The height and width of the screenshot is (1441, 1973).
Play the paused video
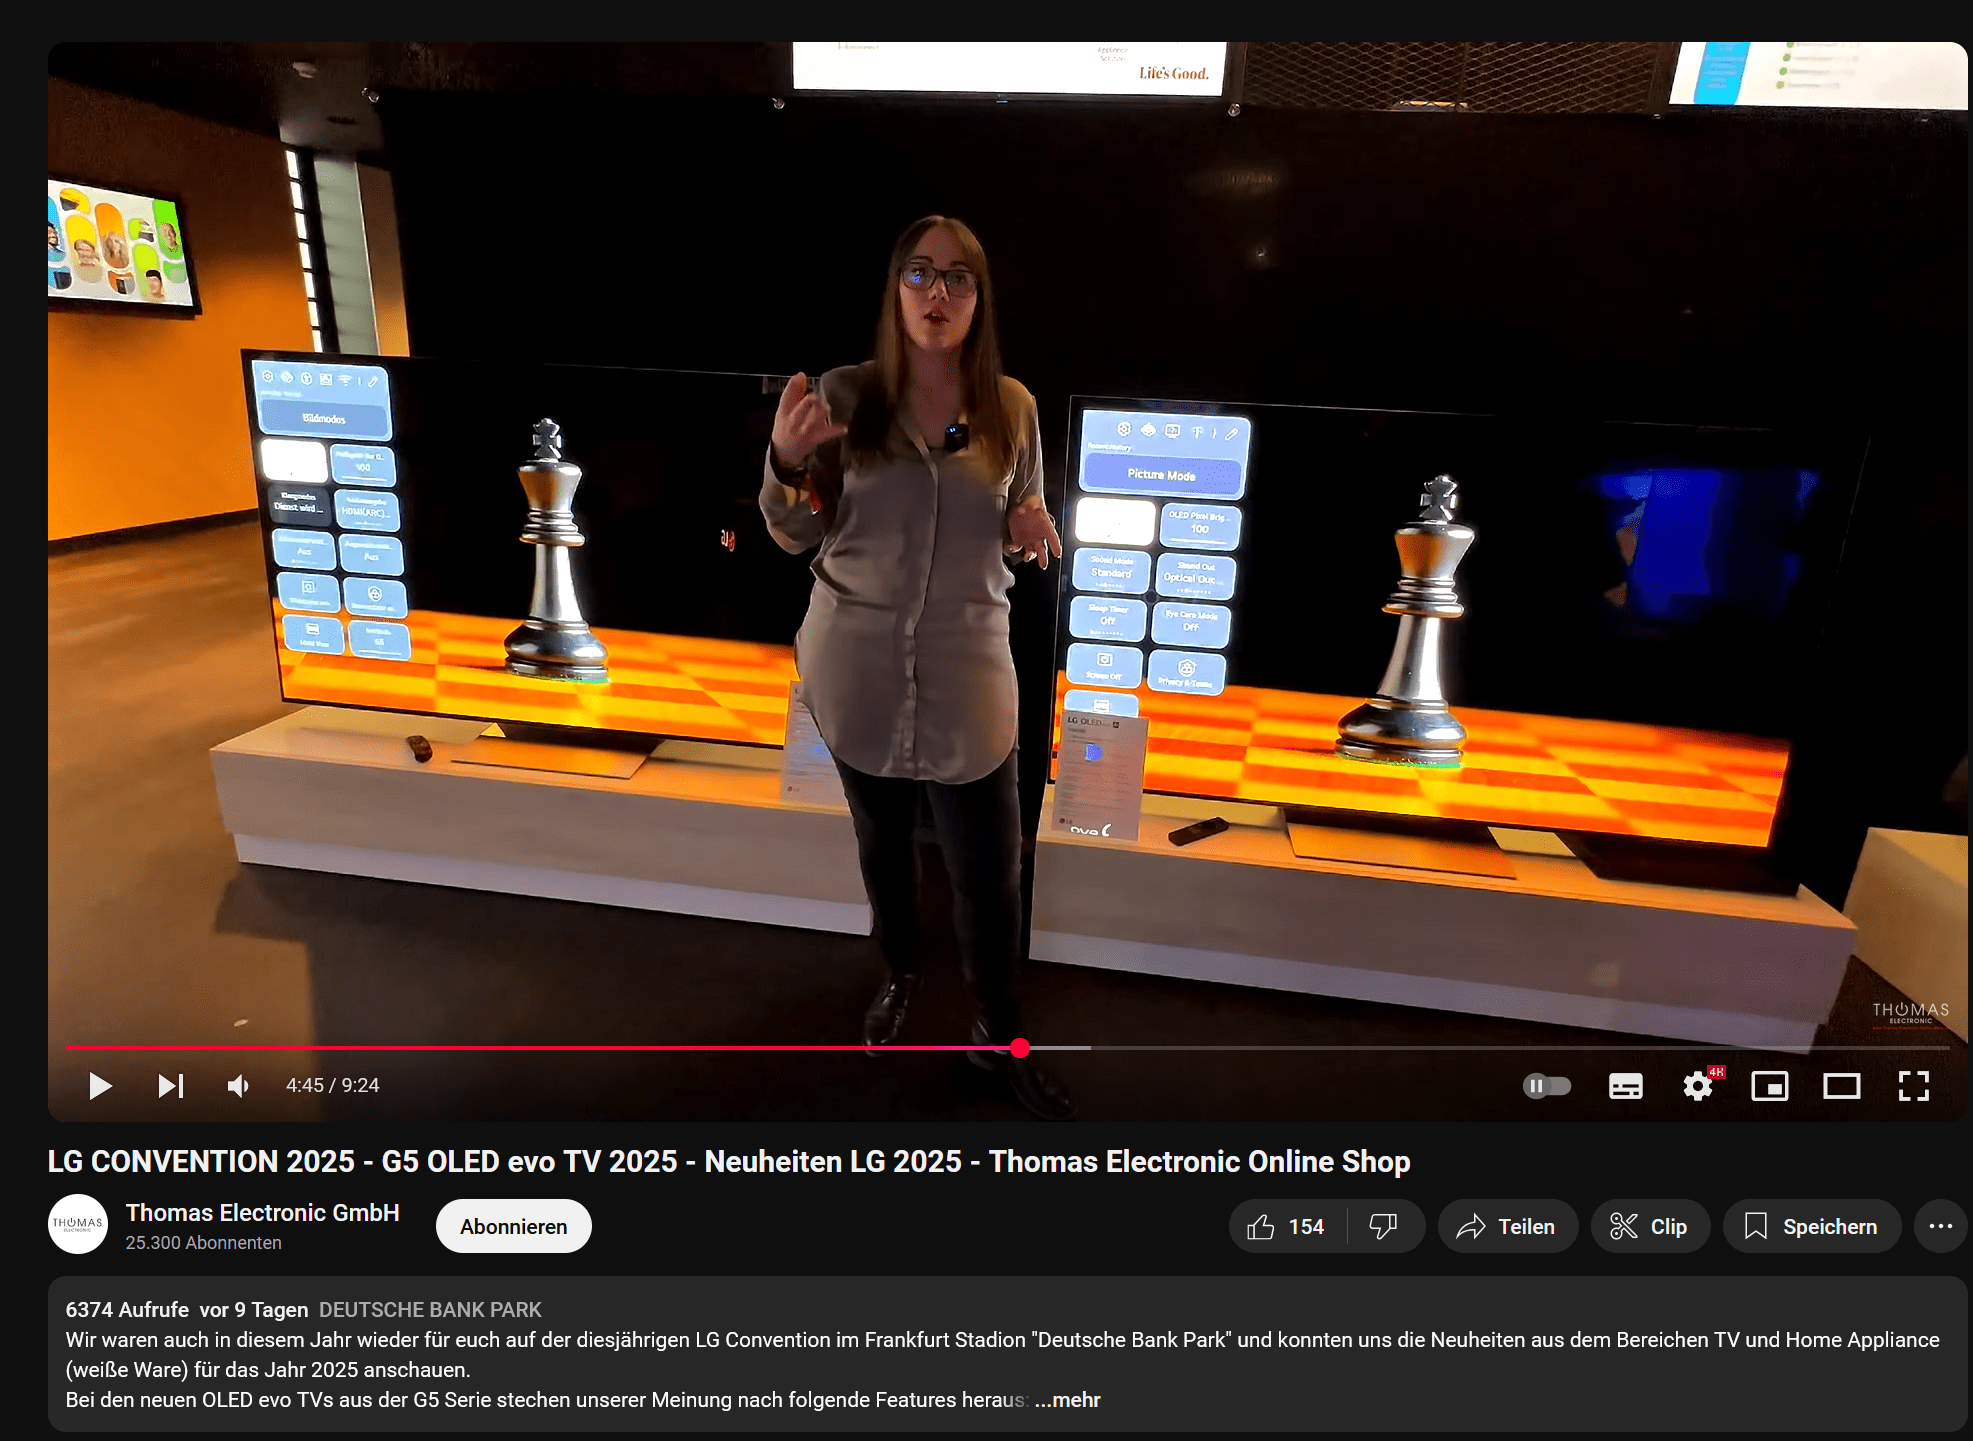[100, 1085]
